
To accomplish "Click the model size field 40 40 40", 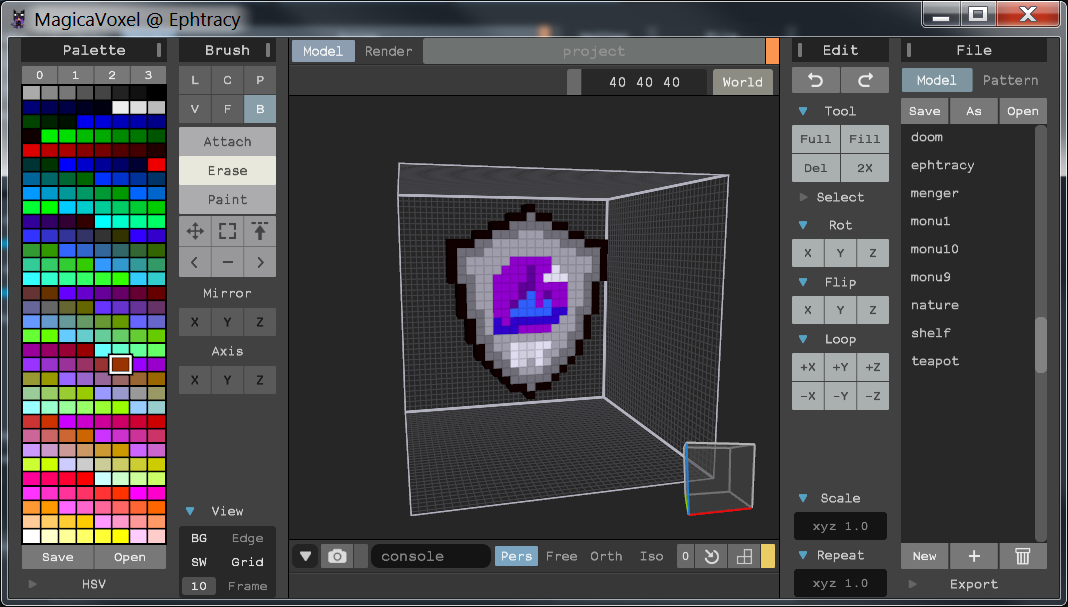I will tap(644, 82).
